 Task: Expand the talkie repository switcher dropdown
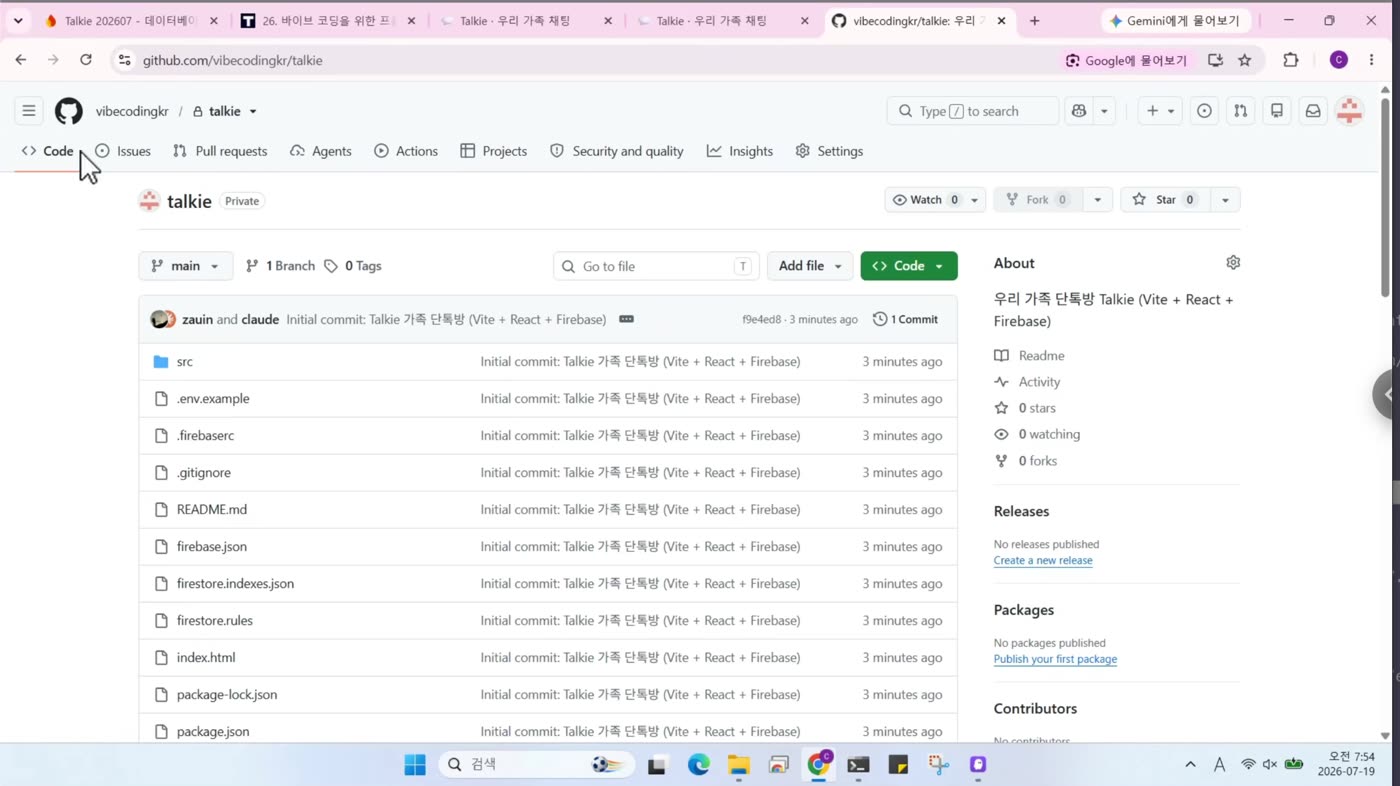(253, 111)
